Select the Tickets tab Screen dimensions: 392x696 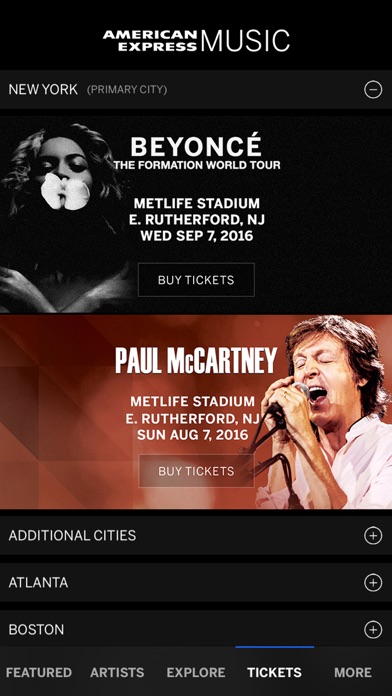coord(274,672)
